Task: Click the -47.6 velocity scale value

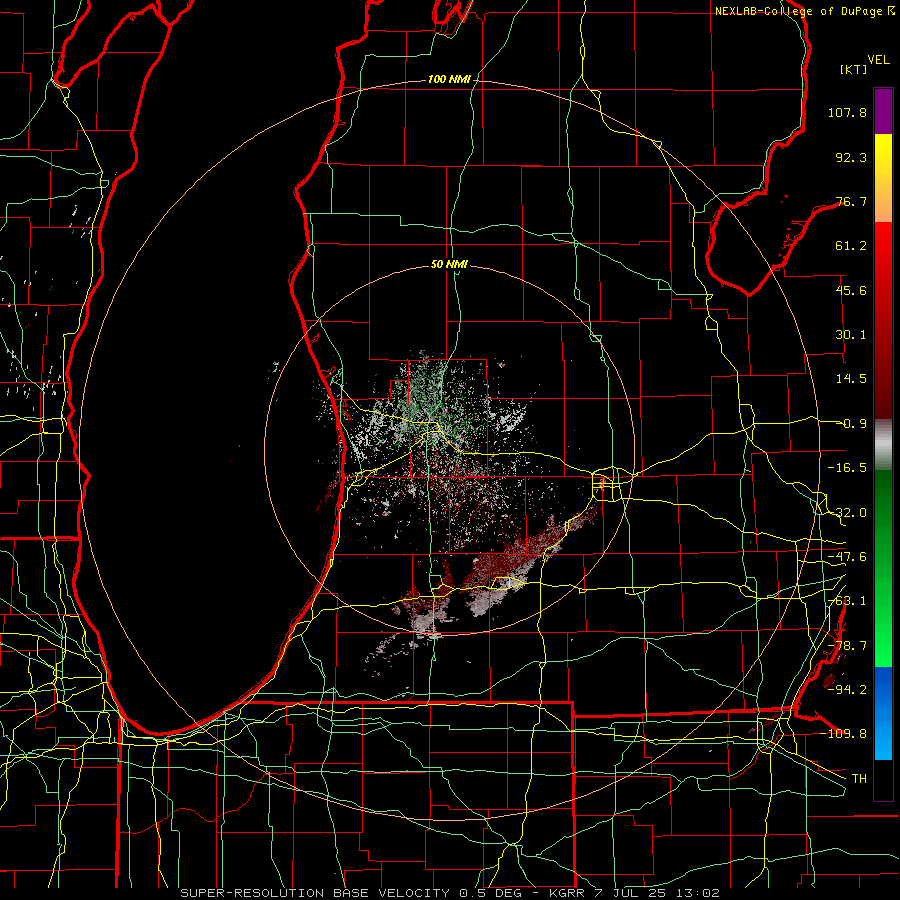Action: (x=847, y=557)
